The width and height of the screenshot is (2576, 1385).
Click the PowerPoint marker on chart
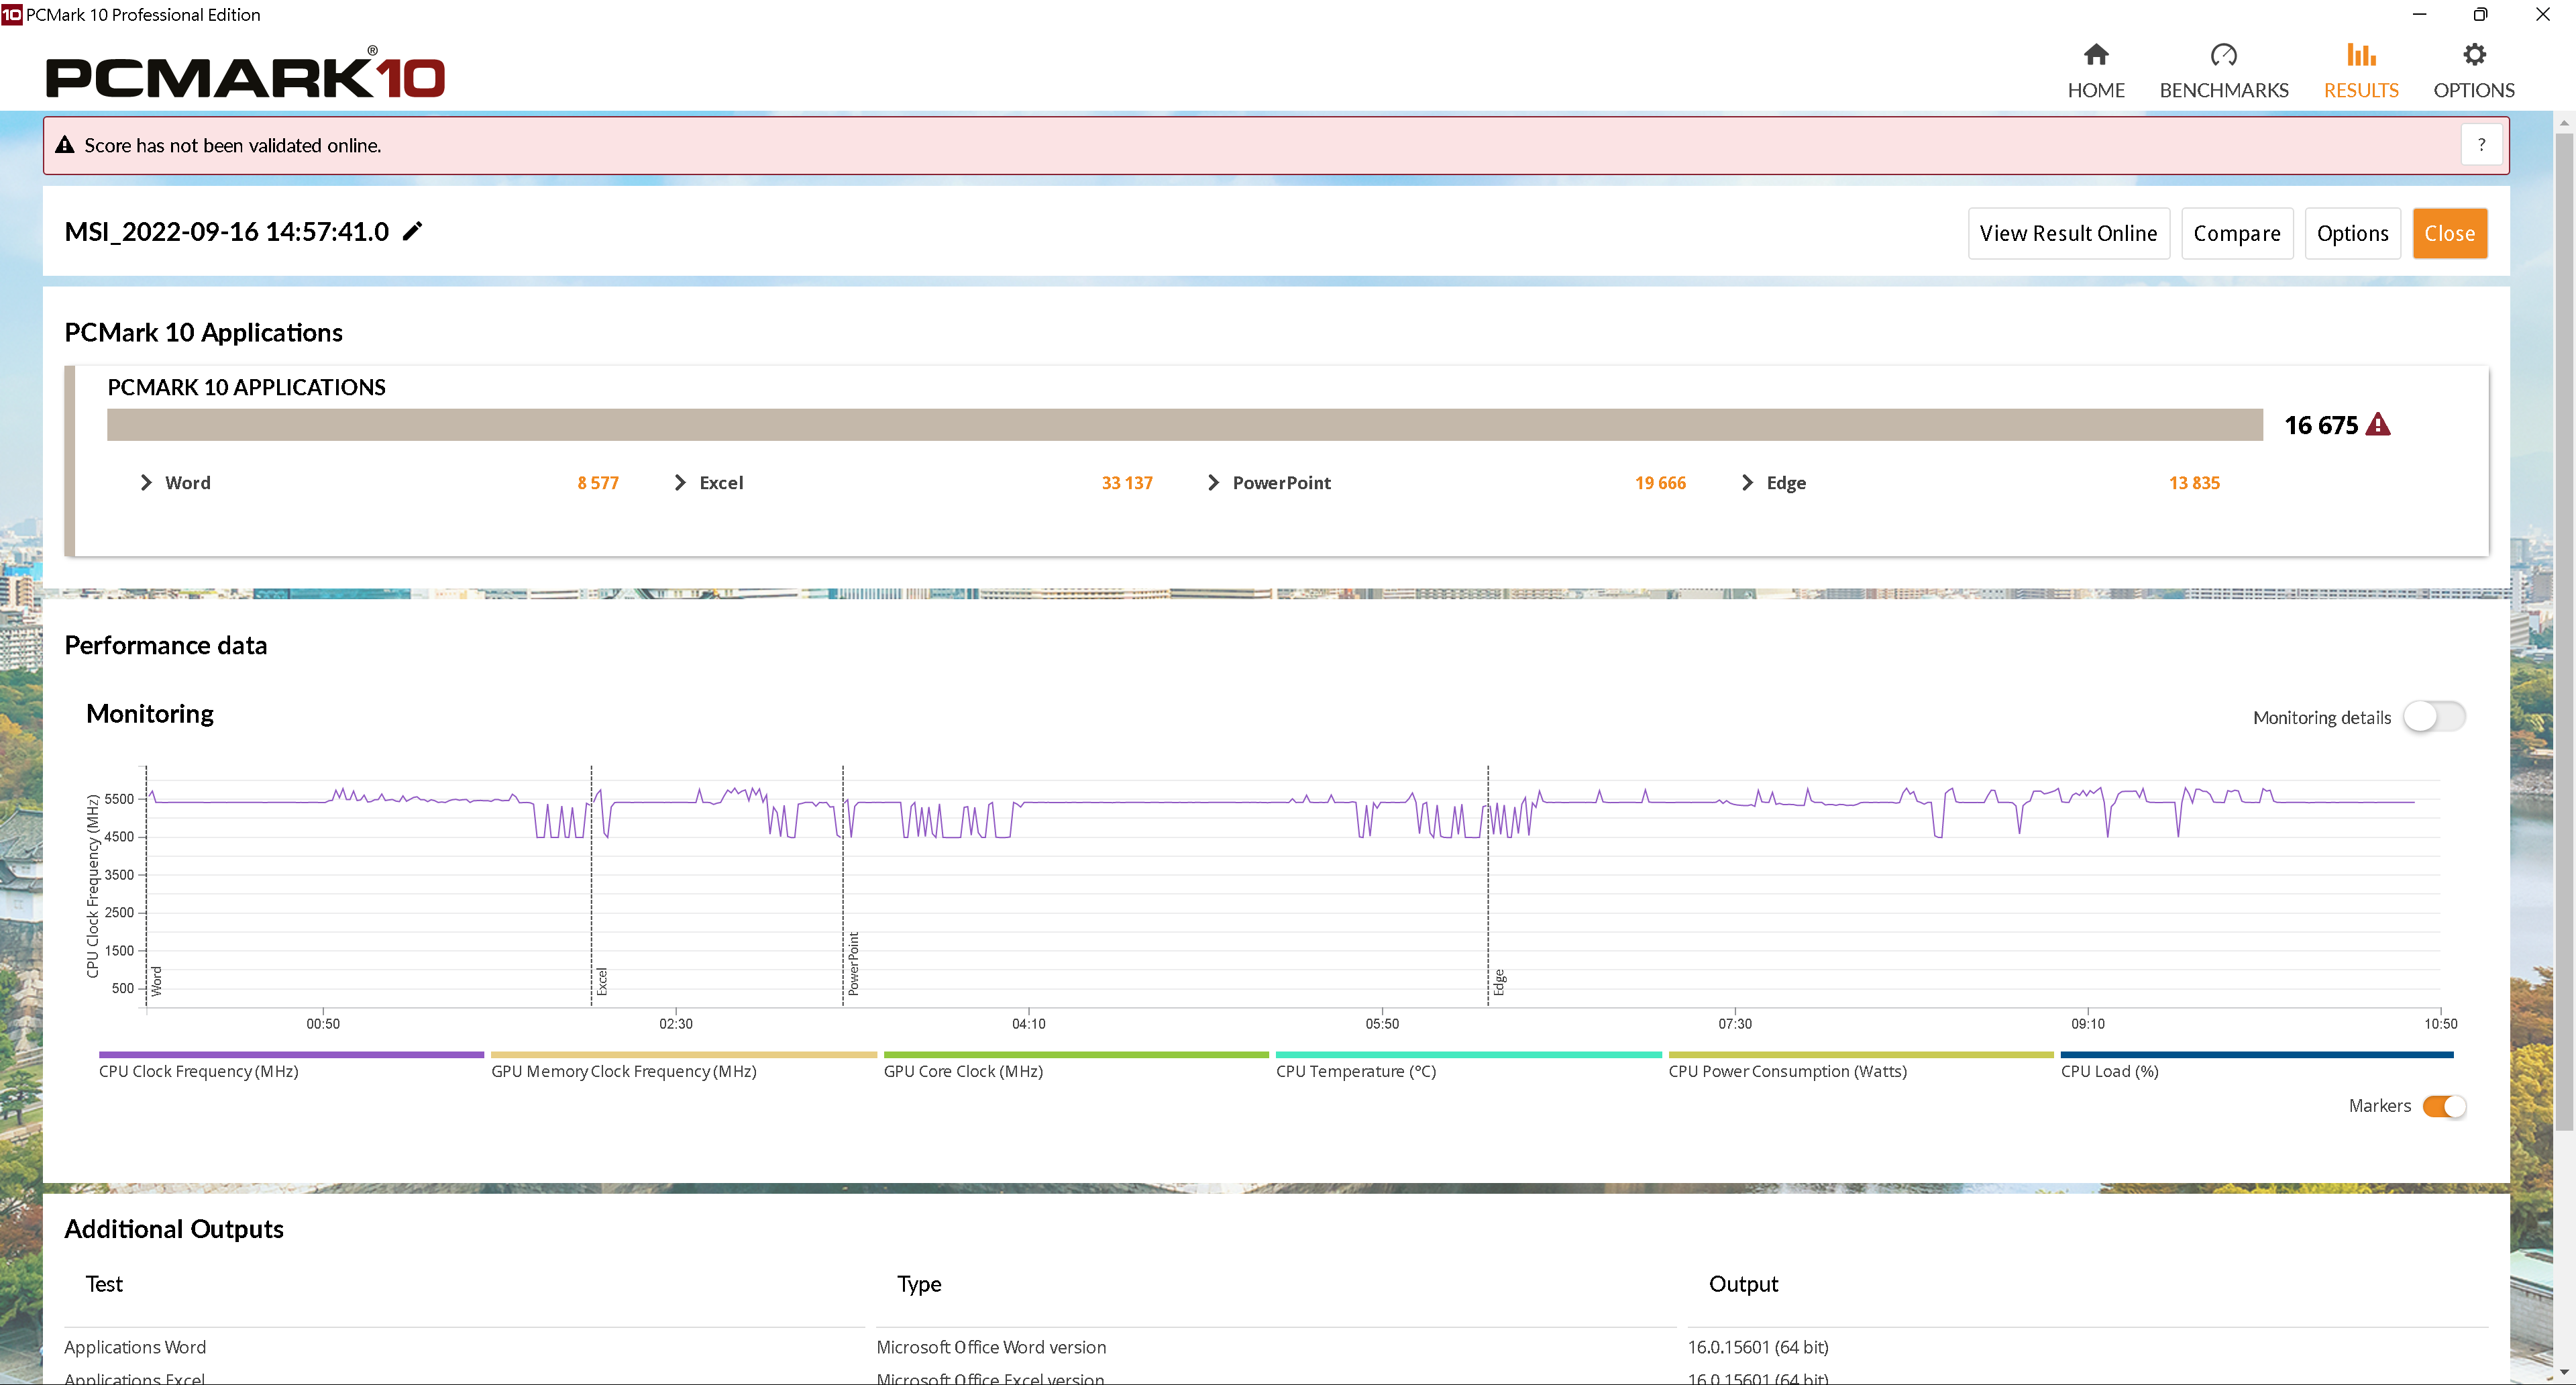pyautogui.click(x=854, y=964)
